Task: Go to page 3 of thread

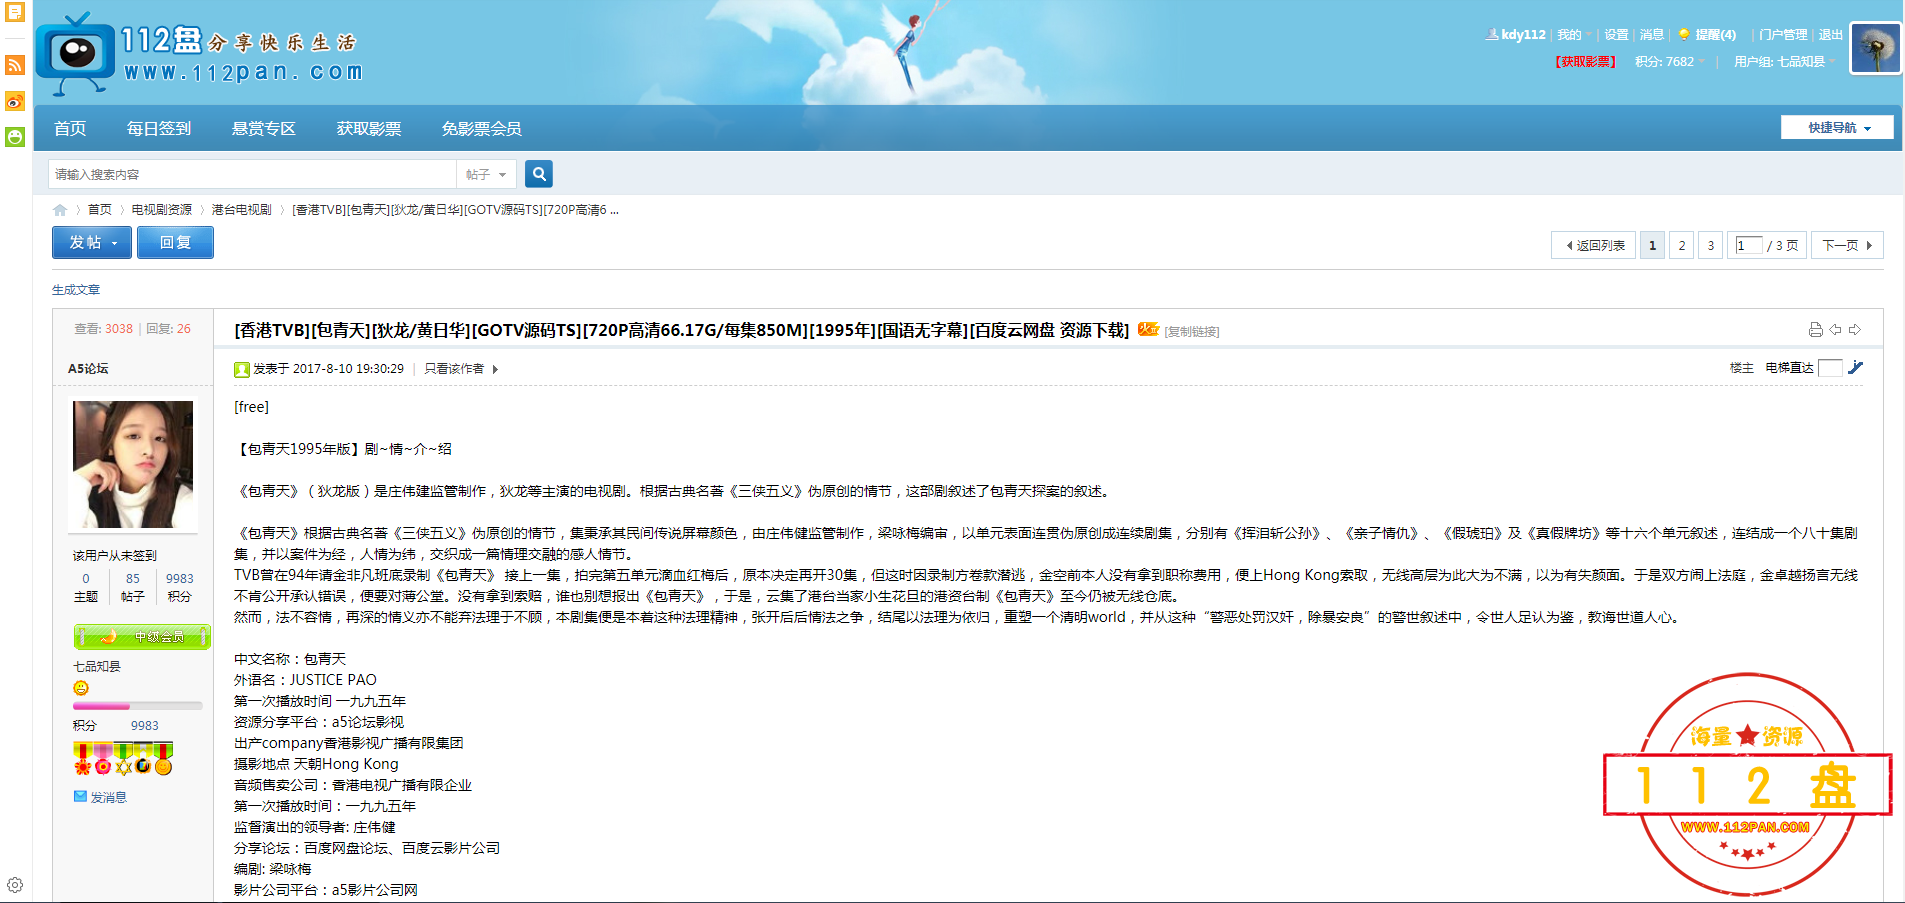Action: pos(1711,245)
